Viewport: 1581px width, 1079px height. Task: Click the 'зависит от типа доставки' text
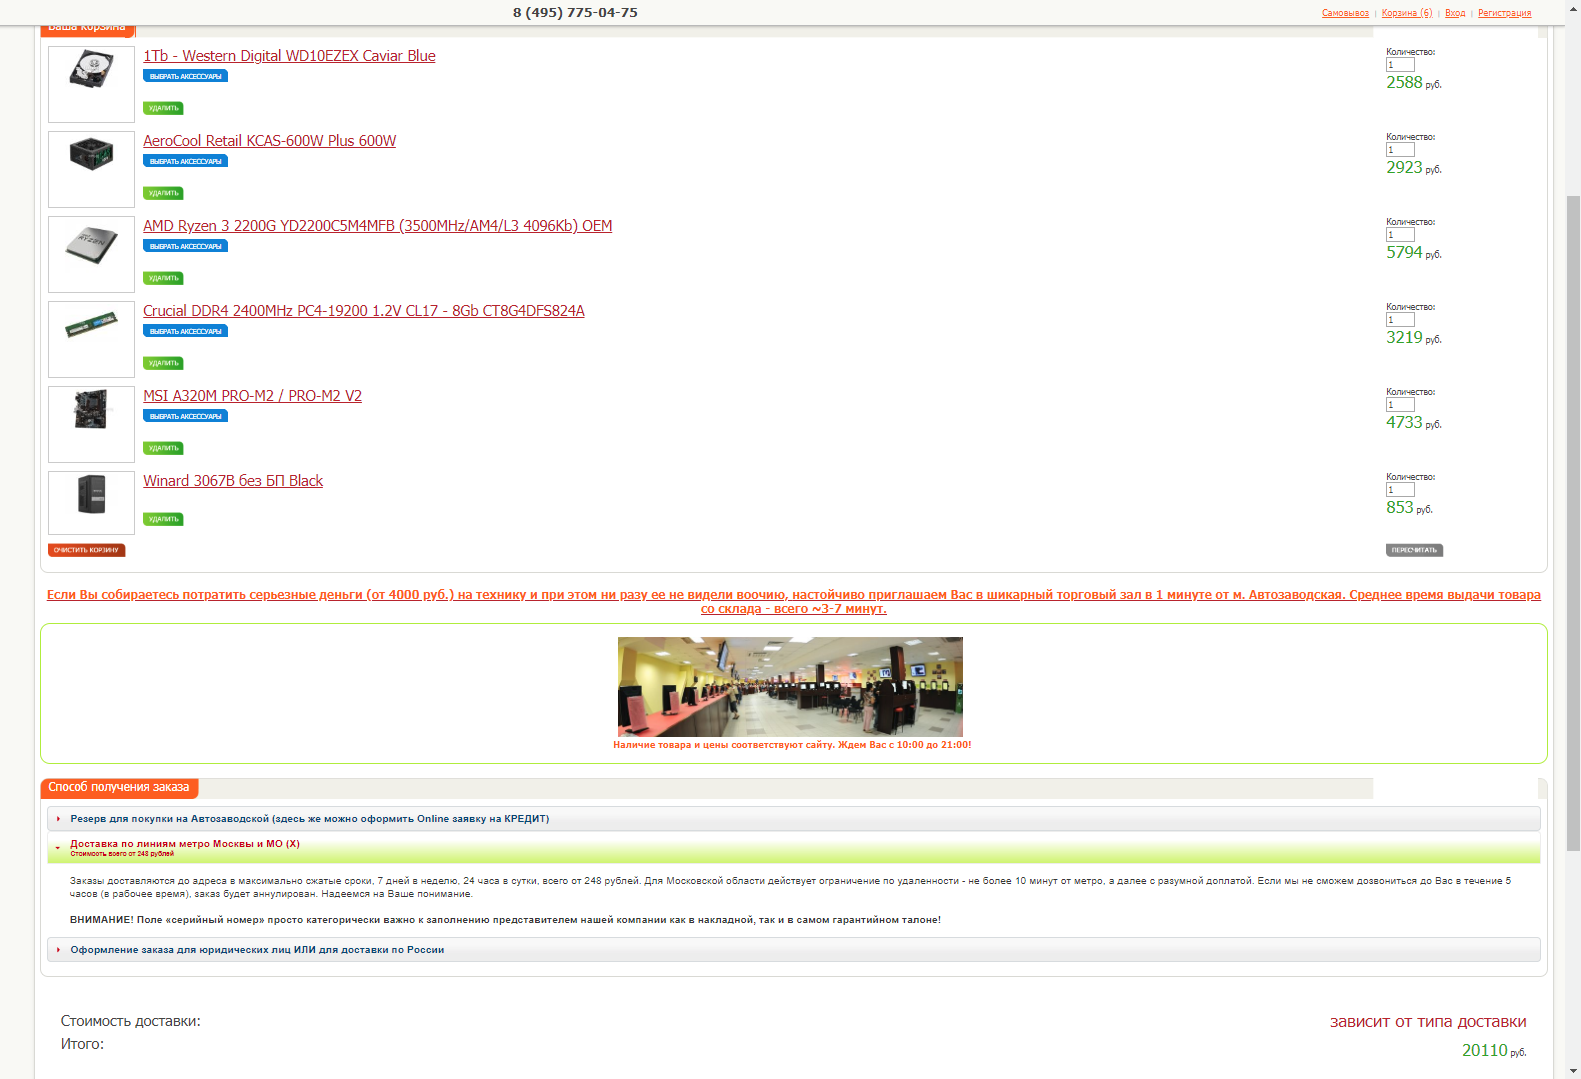coord(1428,1022)
